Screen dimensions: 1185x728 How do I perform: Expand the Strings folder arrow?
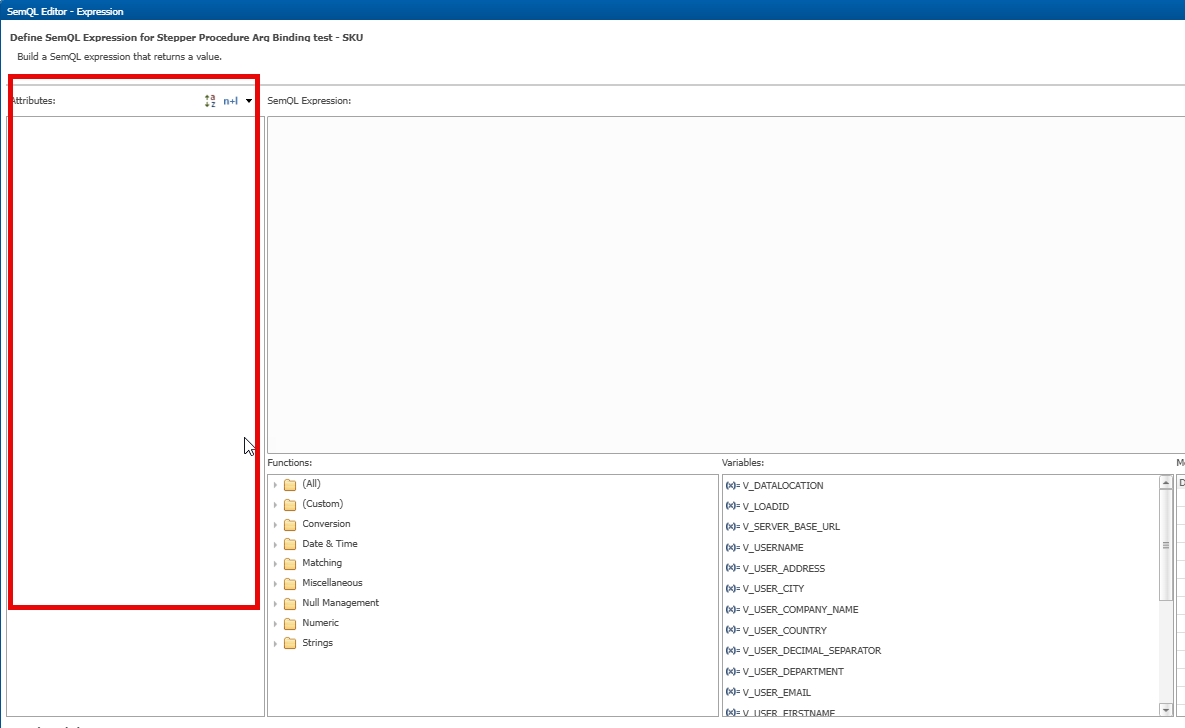click(x=276, y=643)
